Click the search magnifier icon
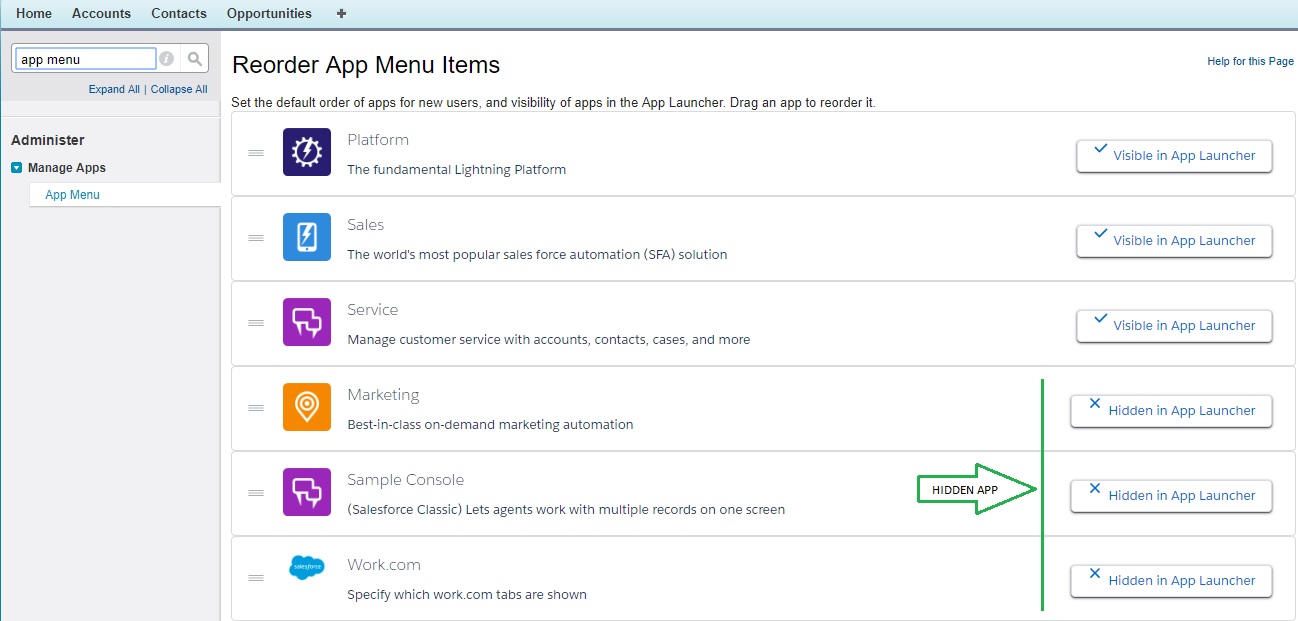 click(x=194, y=58)
